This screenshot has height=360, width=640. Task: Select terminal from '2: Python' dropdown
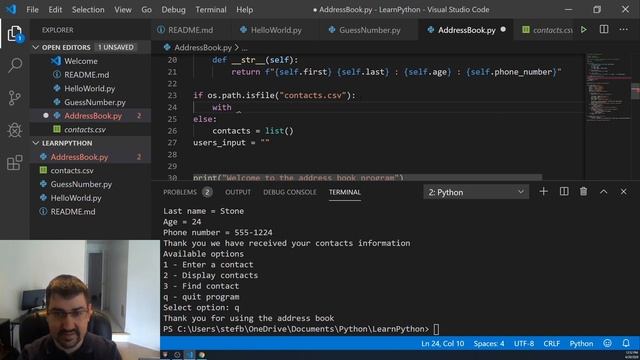click(476, 192)
